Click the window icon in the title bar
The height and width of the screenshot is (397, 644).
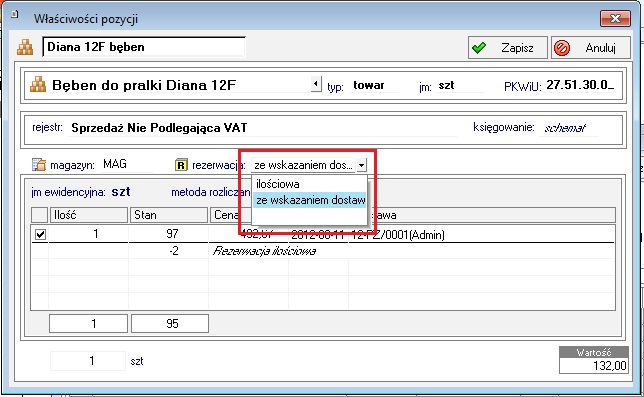click(x=15, y=14)
